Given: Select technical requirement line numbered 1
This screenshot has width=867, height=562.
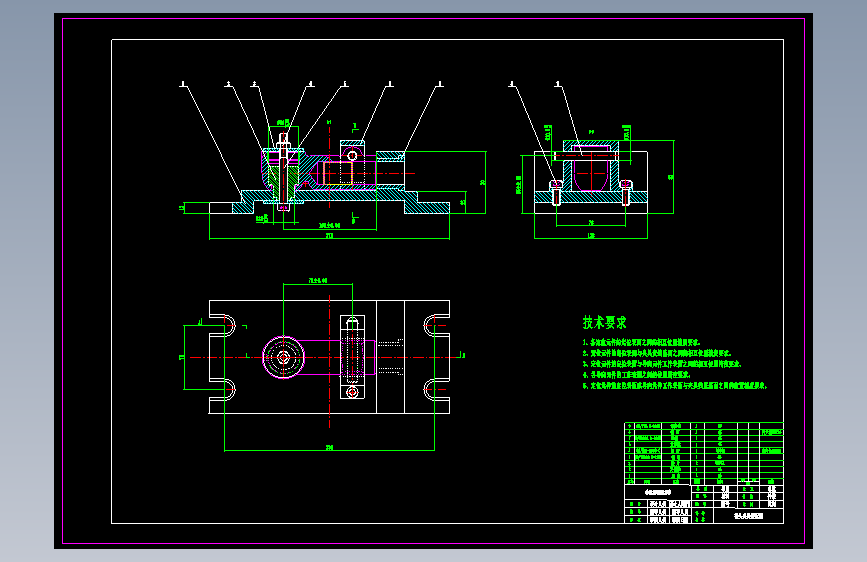Looking at the screenshot, I should pyautogui.click(x=641, y=342).
